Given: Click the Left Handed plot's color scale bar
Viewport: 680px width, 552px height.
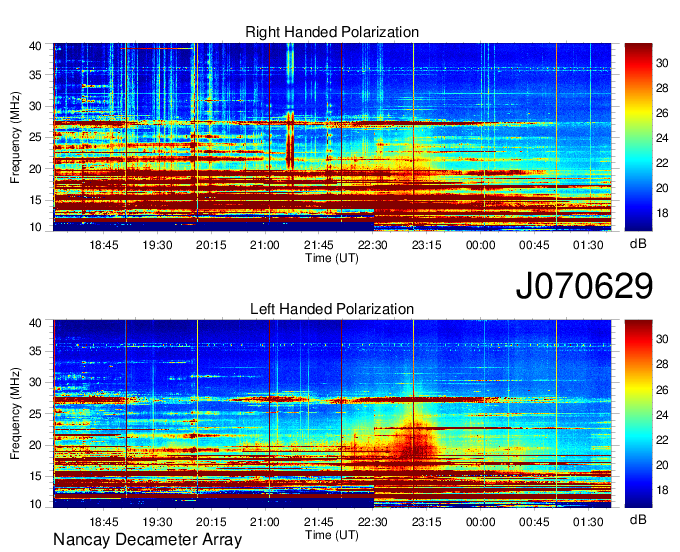Looking at the screenshot, I should pyautogui.click(x=638, y=414).
